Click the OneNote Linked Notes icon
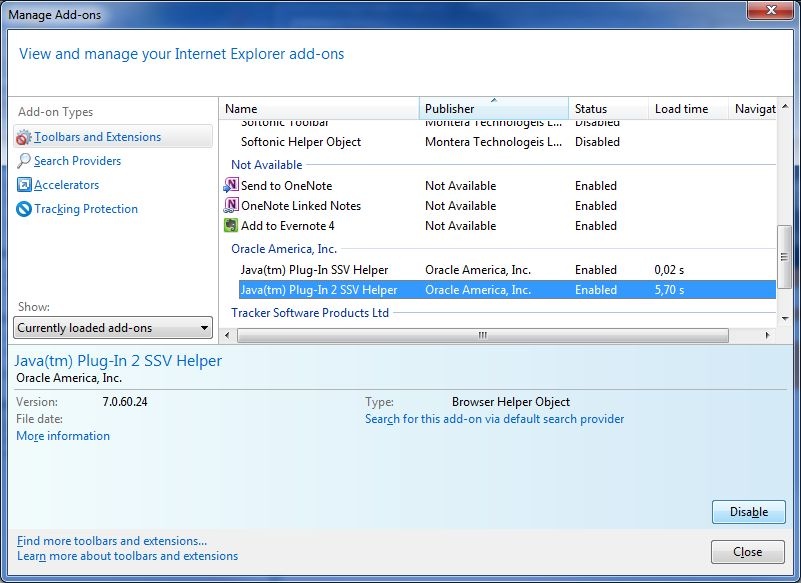 231,205
